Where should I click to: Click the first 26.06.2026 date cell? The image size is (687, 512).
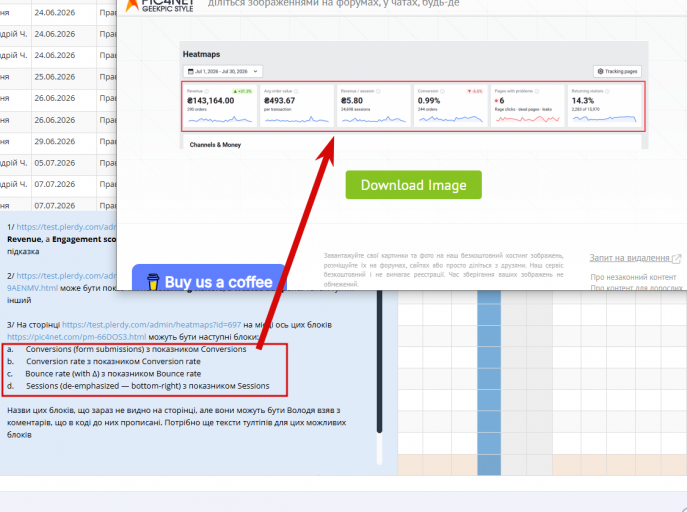(x=64, y=99)
